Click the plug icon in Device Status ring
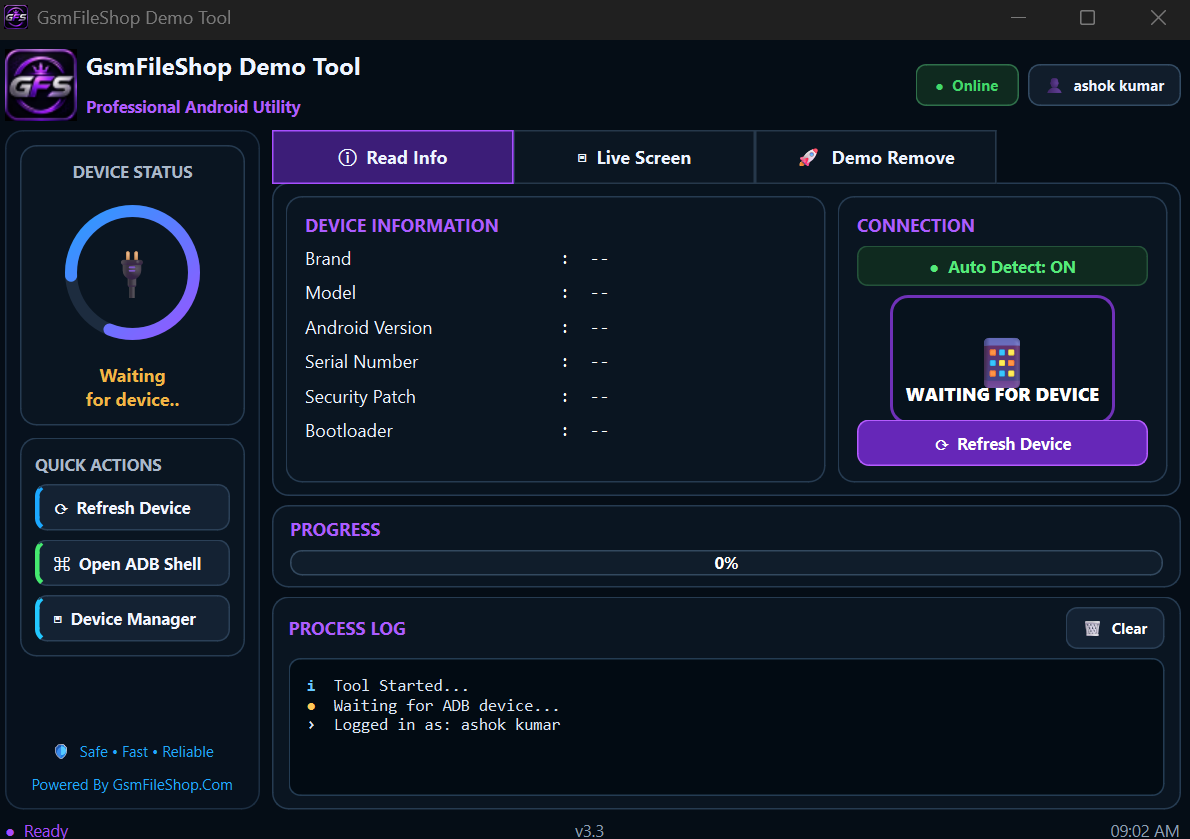 [132, 274]
